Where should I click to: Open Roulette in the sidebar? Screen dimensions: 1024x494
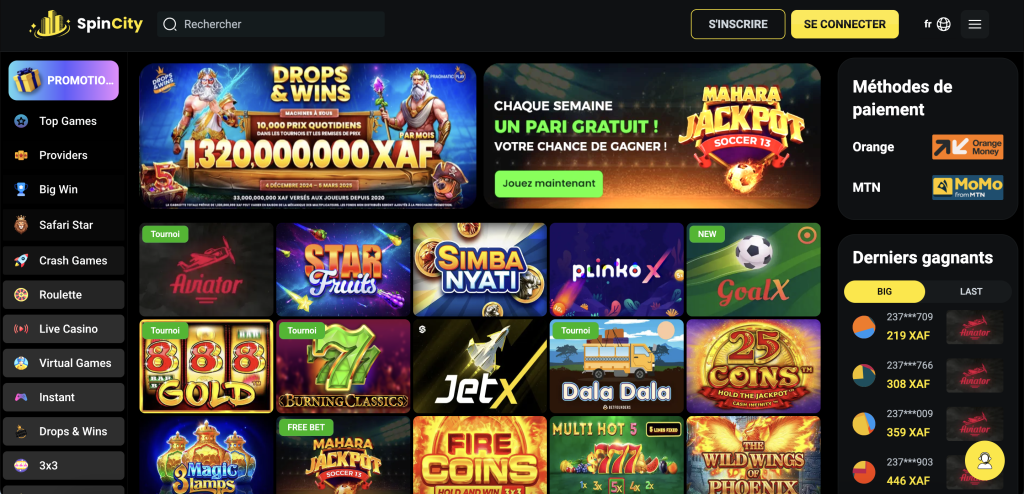pos(63,295)
